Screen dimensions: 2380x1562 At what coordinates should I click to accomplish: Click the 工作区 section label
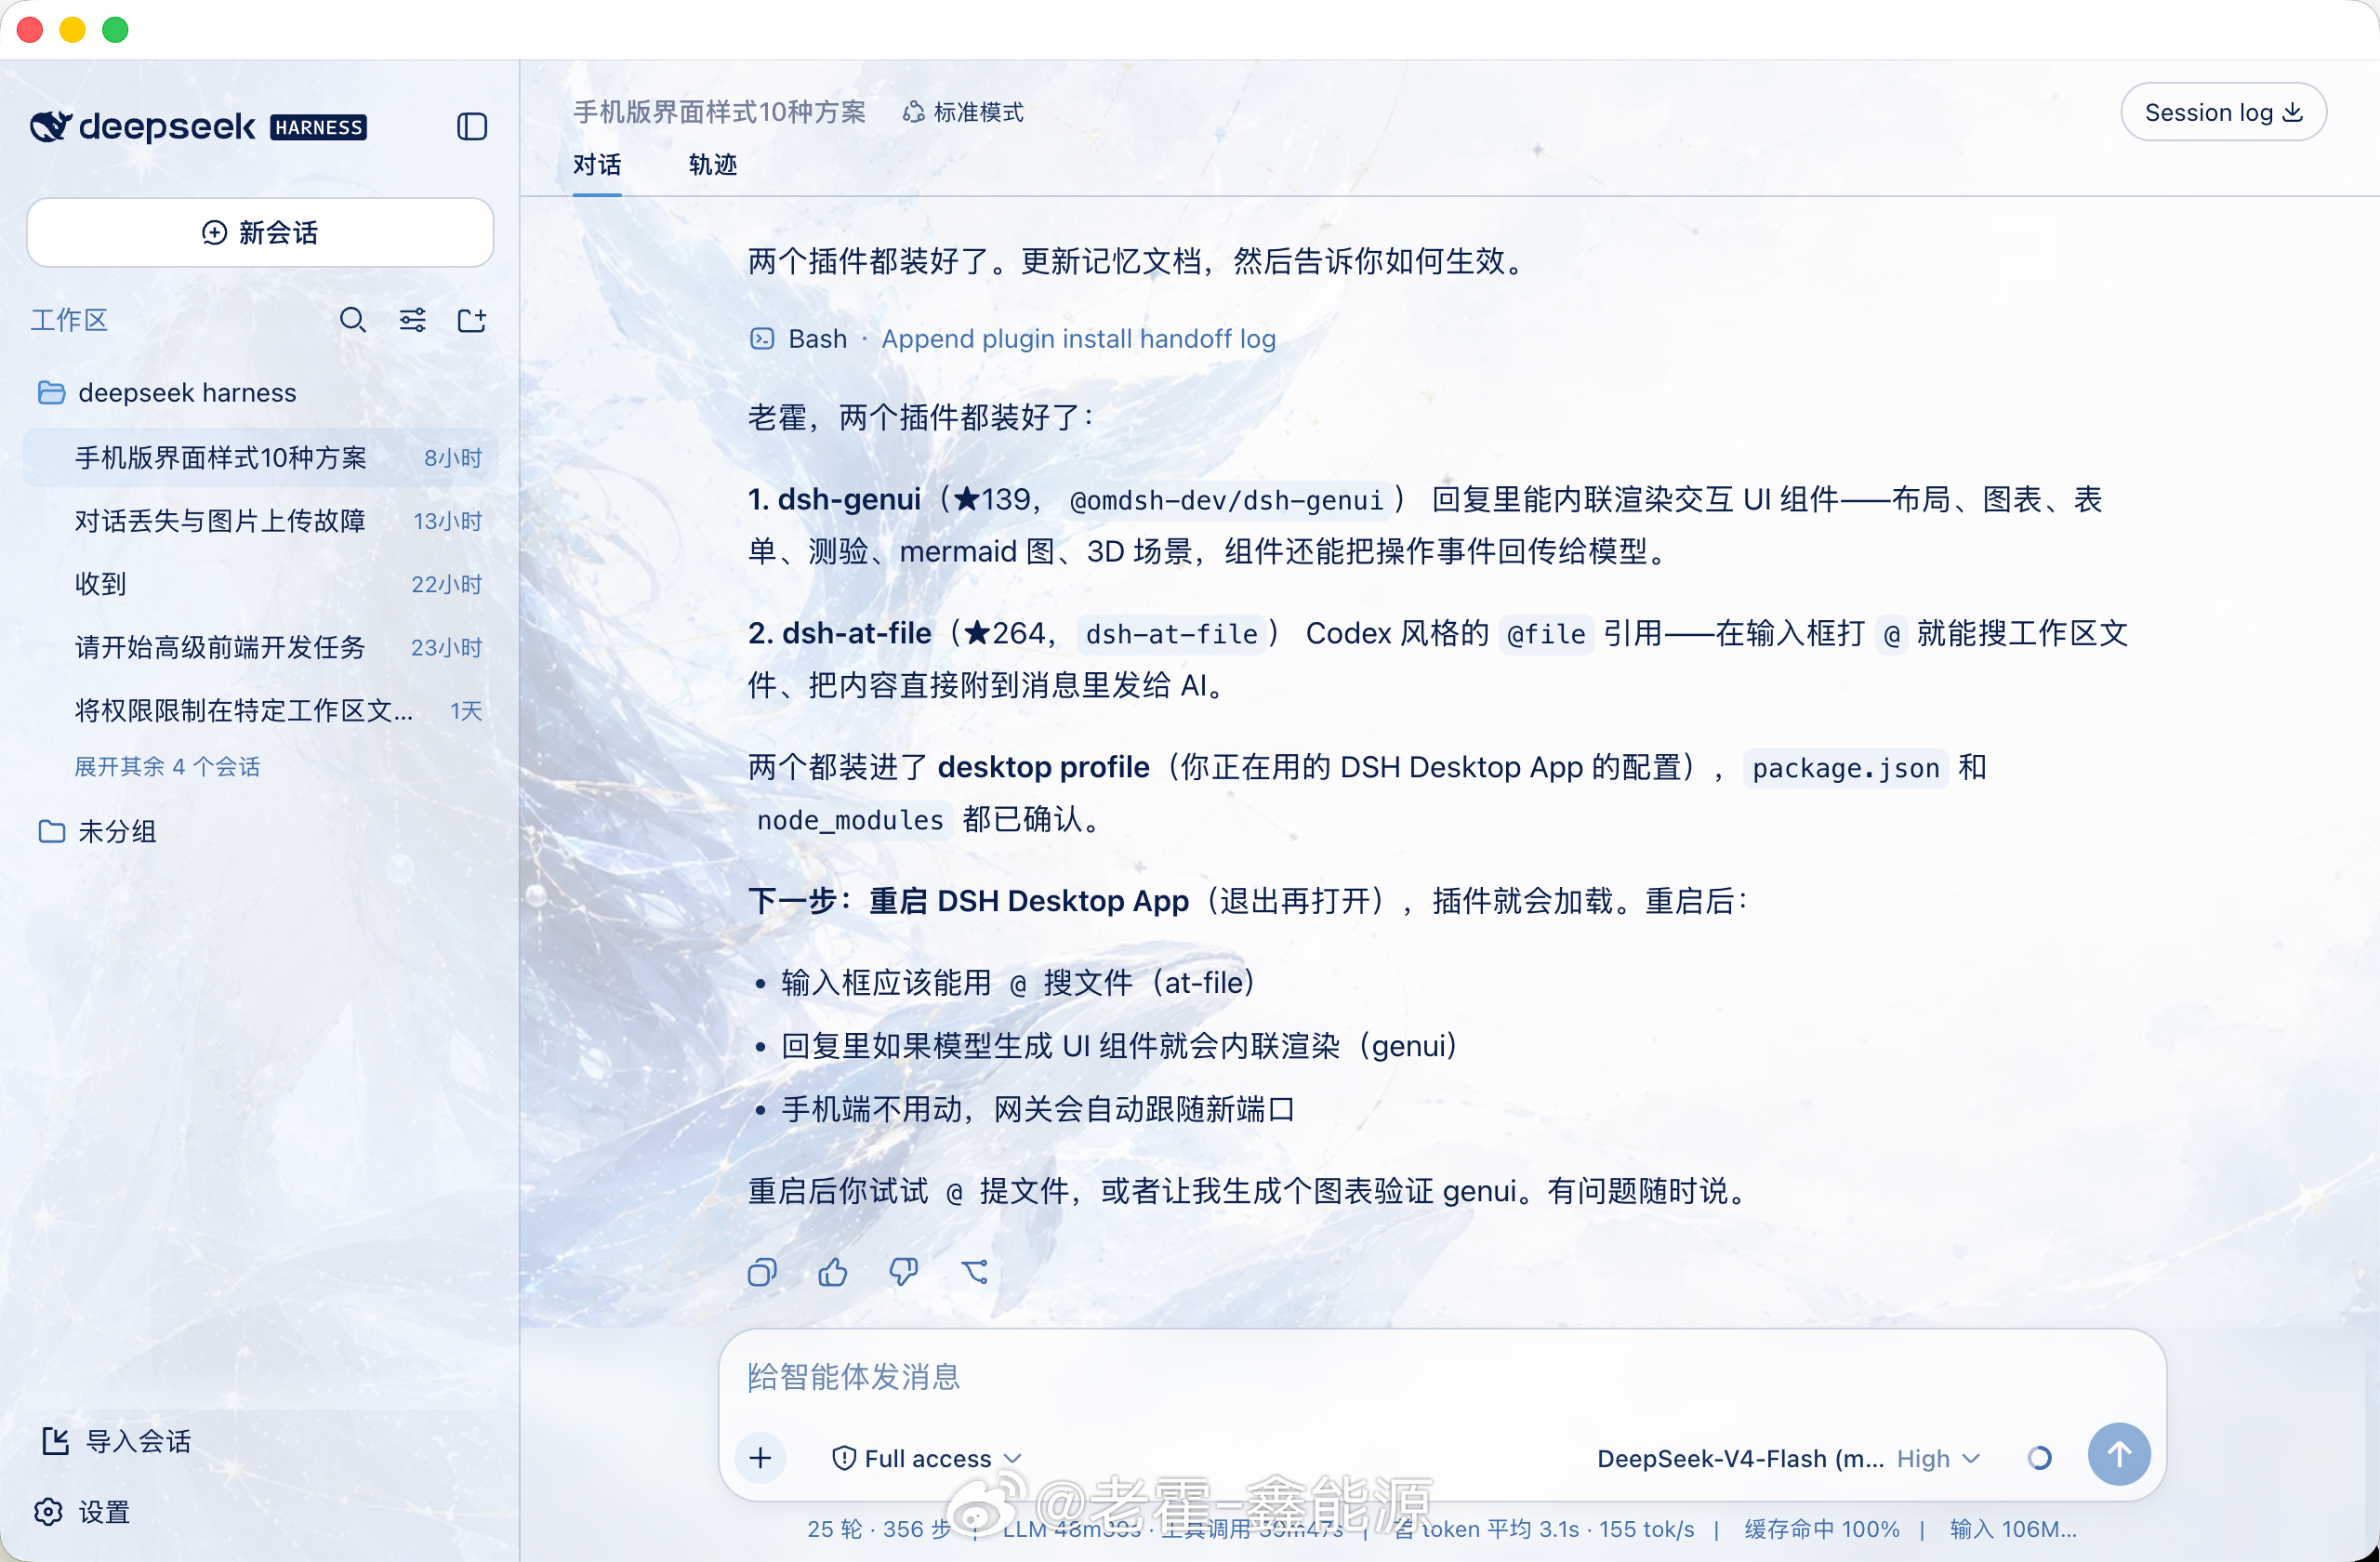pos(69,320)
